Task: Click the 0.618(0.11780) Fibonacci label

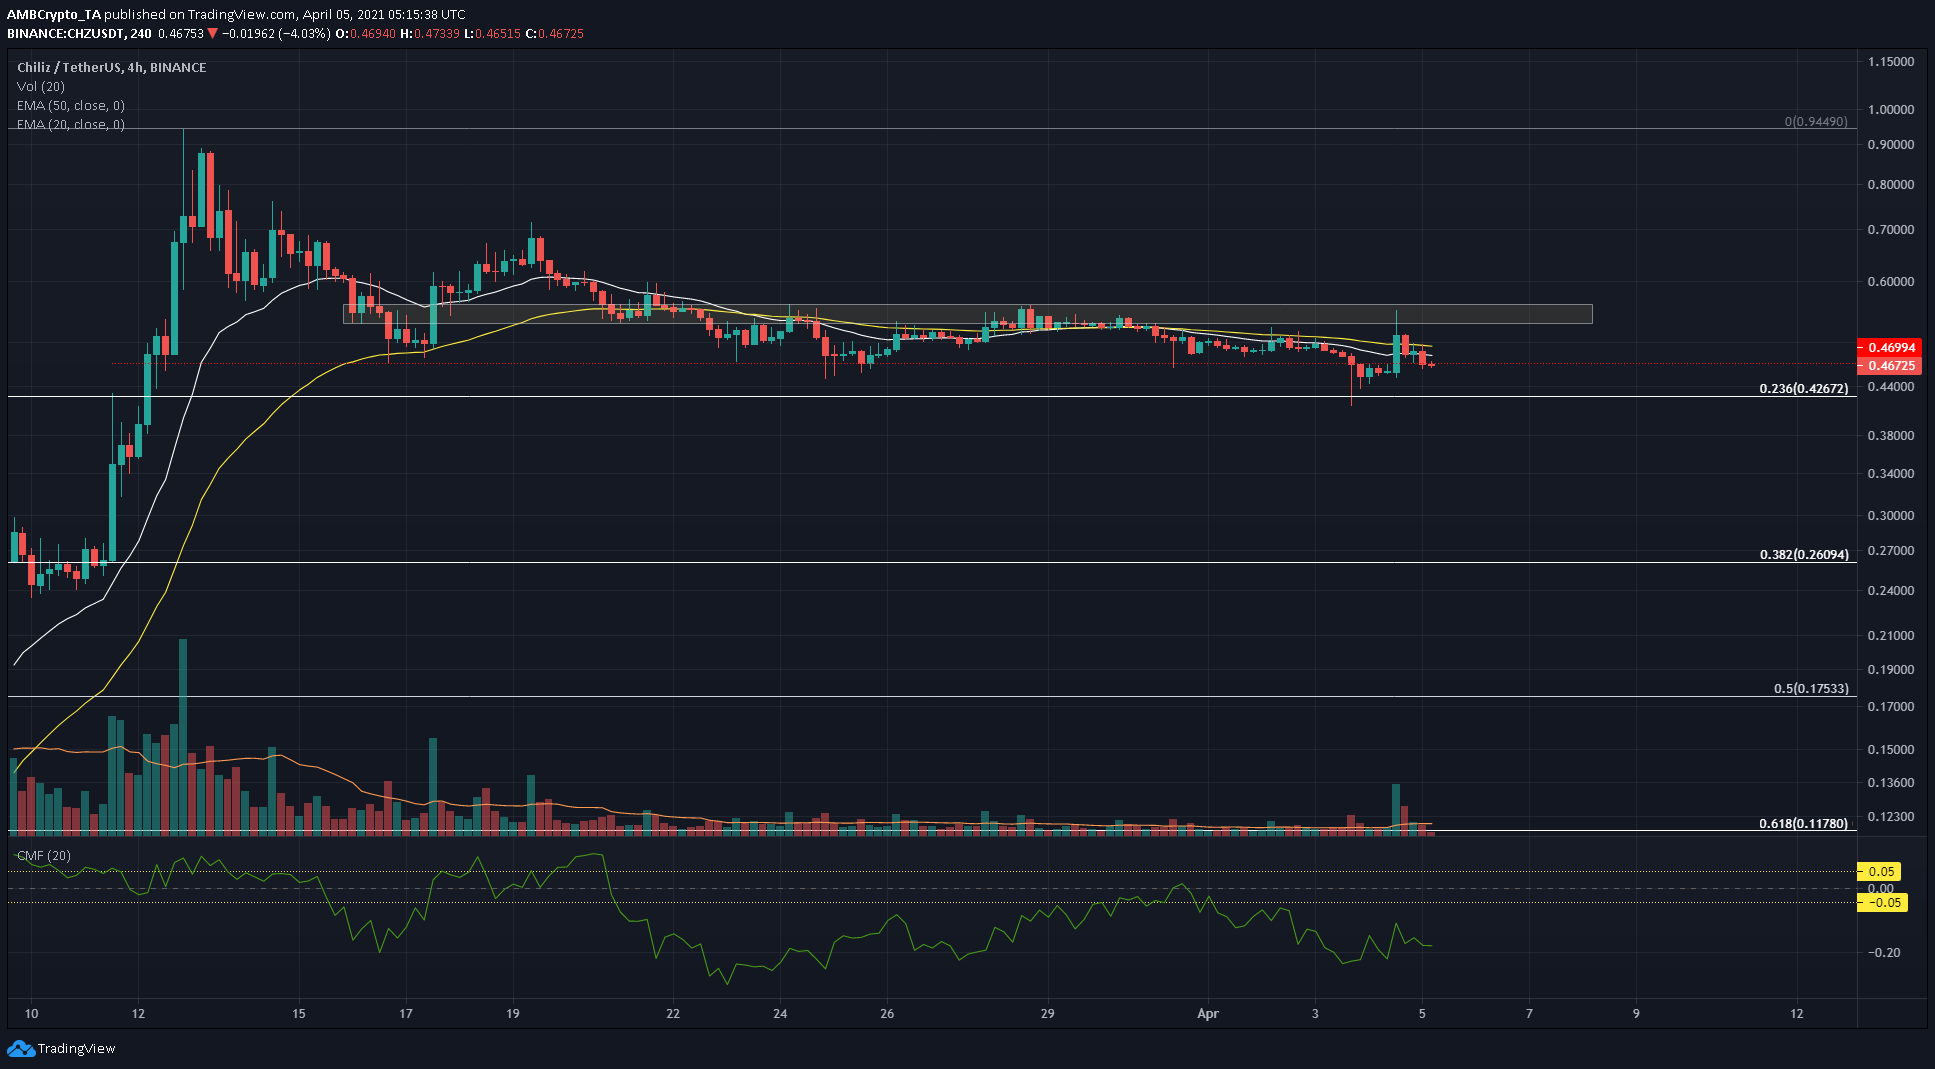Action: click(1804, 823)
